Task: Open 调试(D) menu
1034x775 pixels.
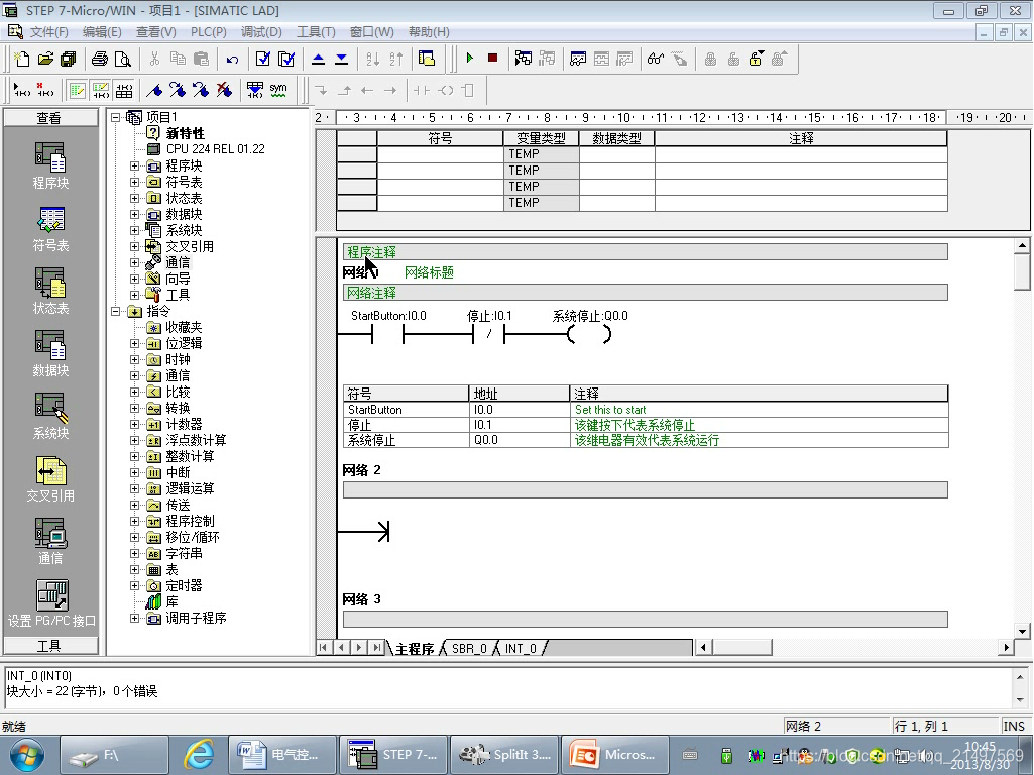Action: [261, 32]
